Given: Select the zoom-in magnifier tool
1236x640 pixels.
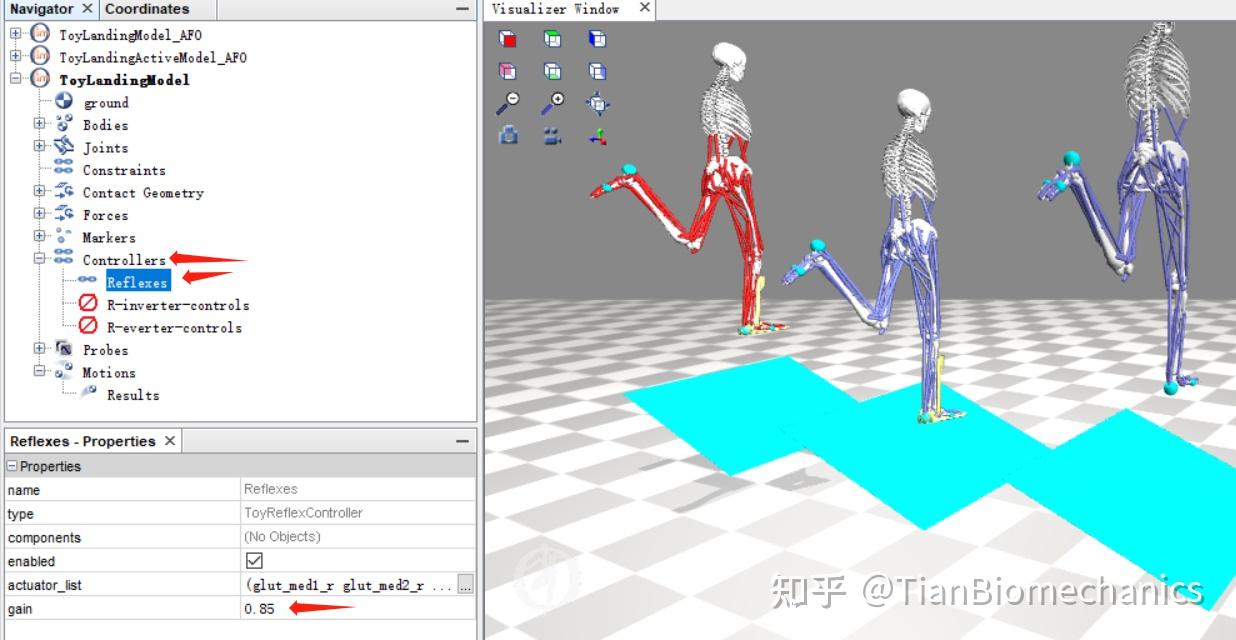Looking at the screenshot, I should 553,103.
